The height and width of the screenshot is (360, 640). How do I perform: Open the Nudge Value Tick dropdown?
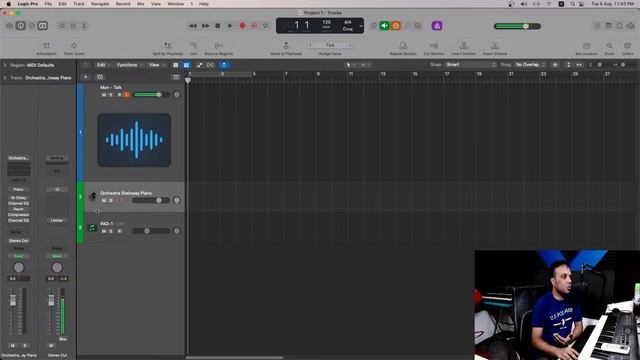330,45
